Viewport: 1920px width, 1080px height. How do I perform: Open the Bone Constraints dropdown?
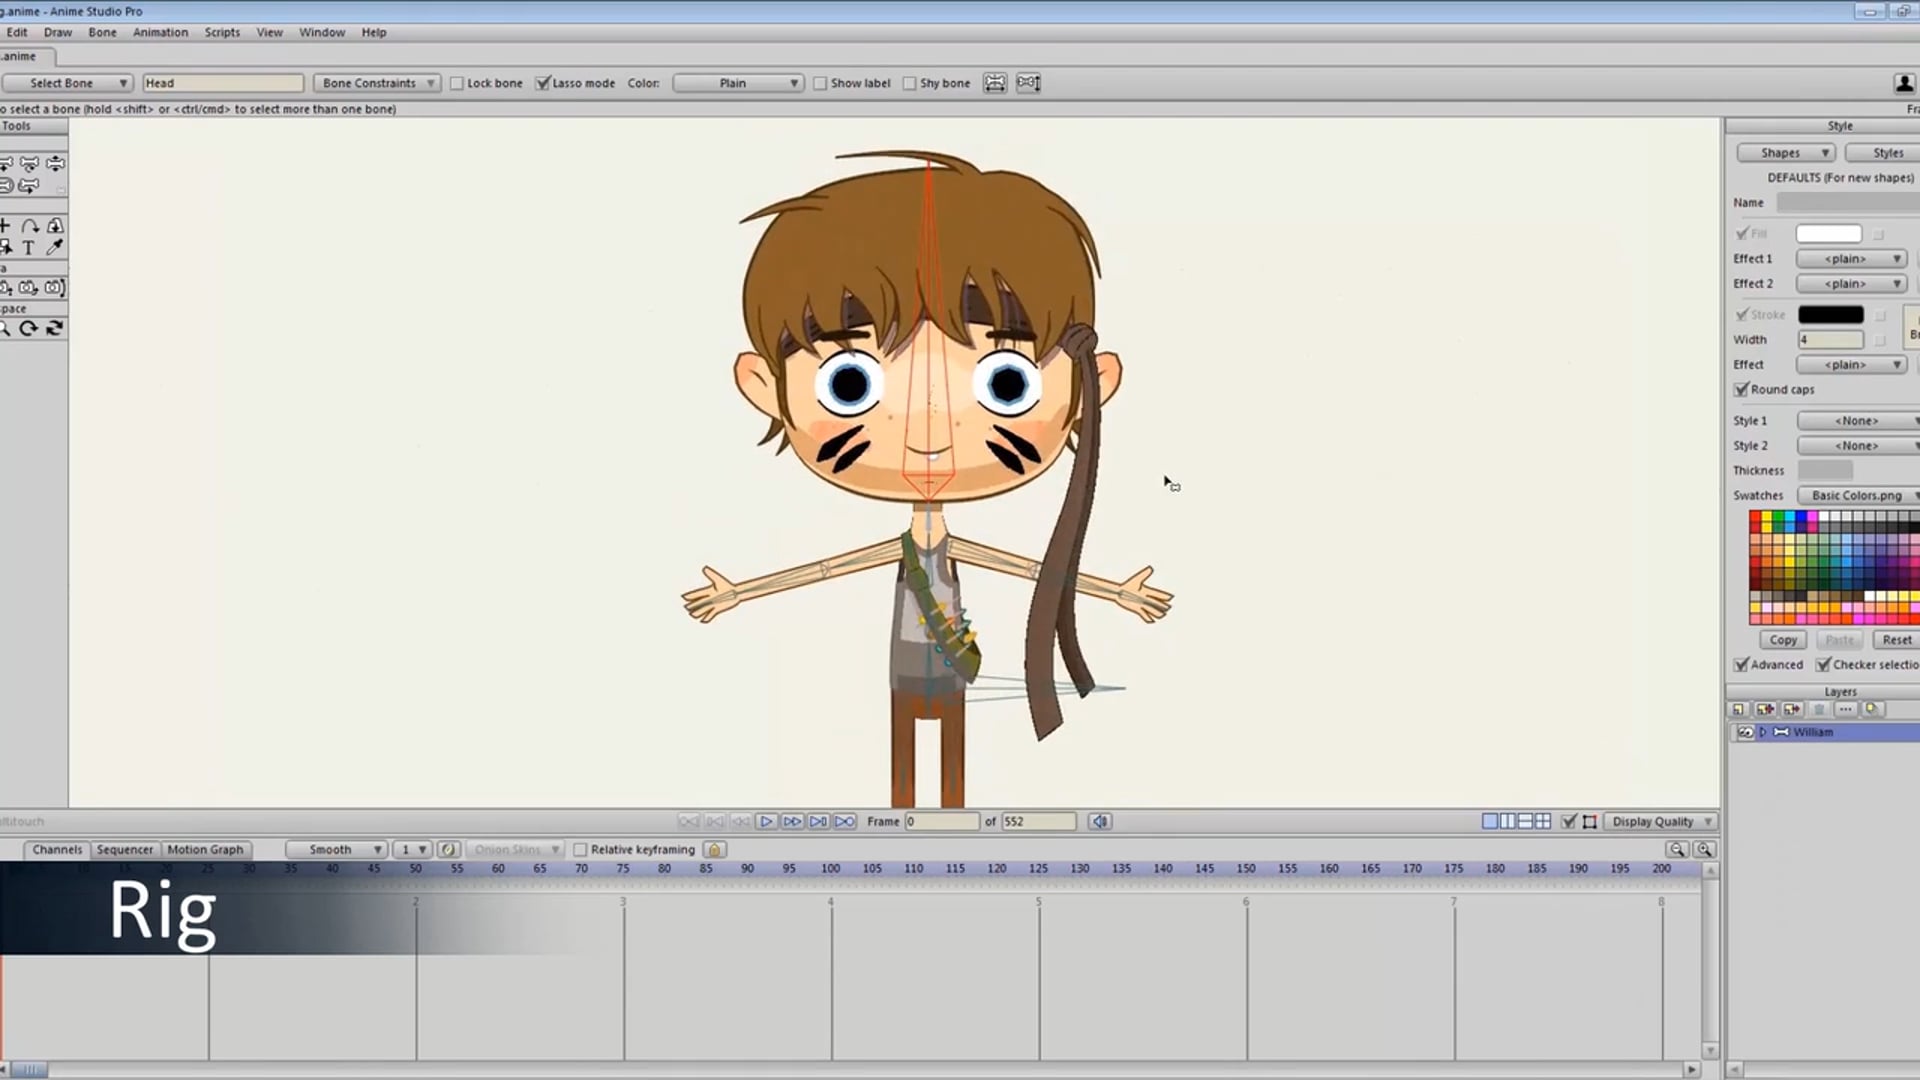377,83
